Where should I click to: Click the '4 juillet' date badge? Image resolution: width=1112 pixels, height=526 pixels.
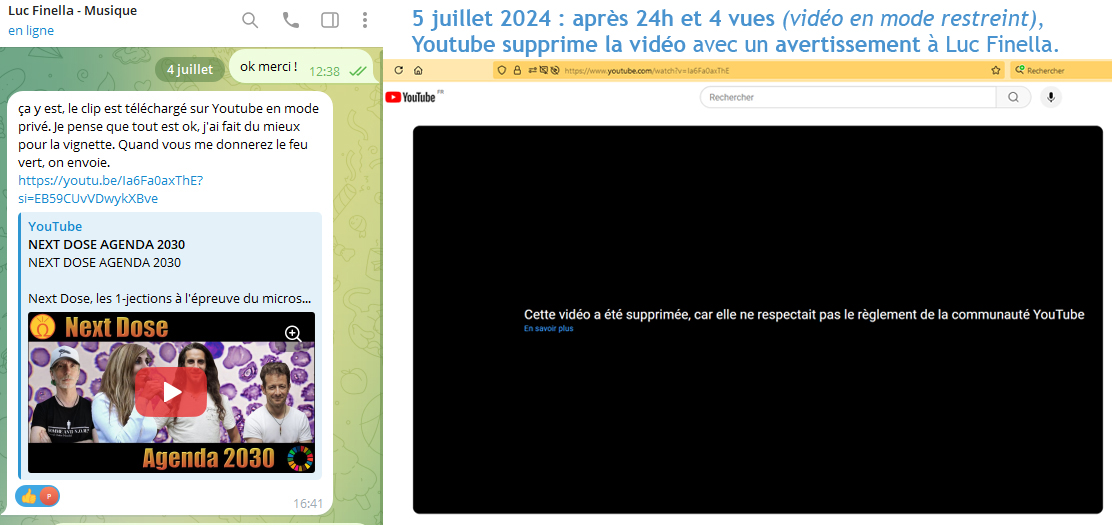[189, 69]
